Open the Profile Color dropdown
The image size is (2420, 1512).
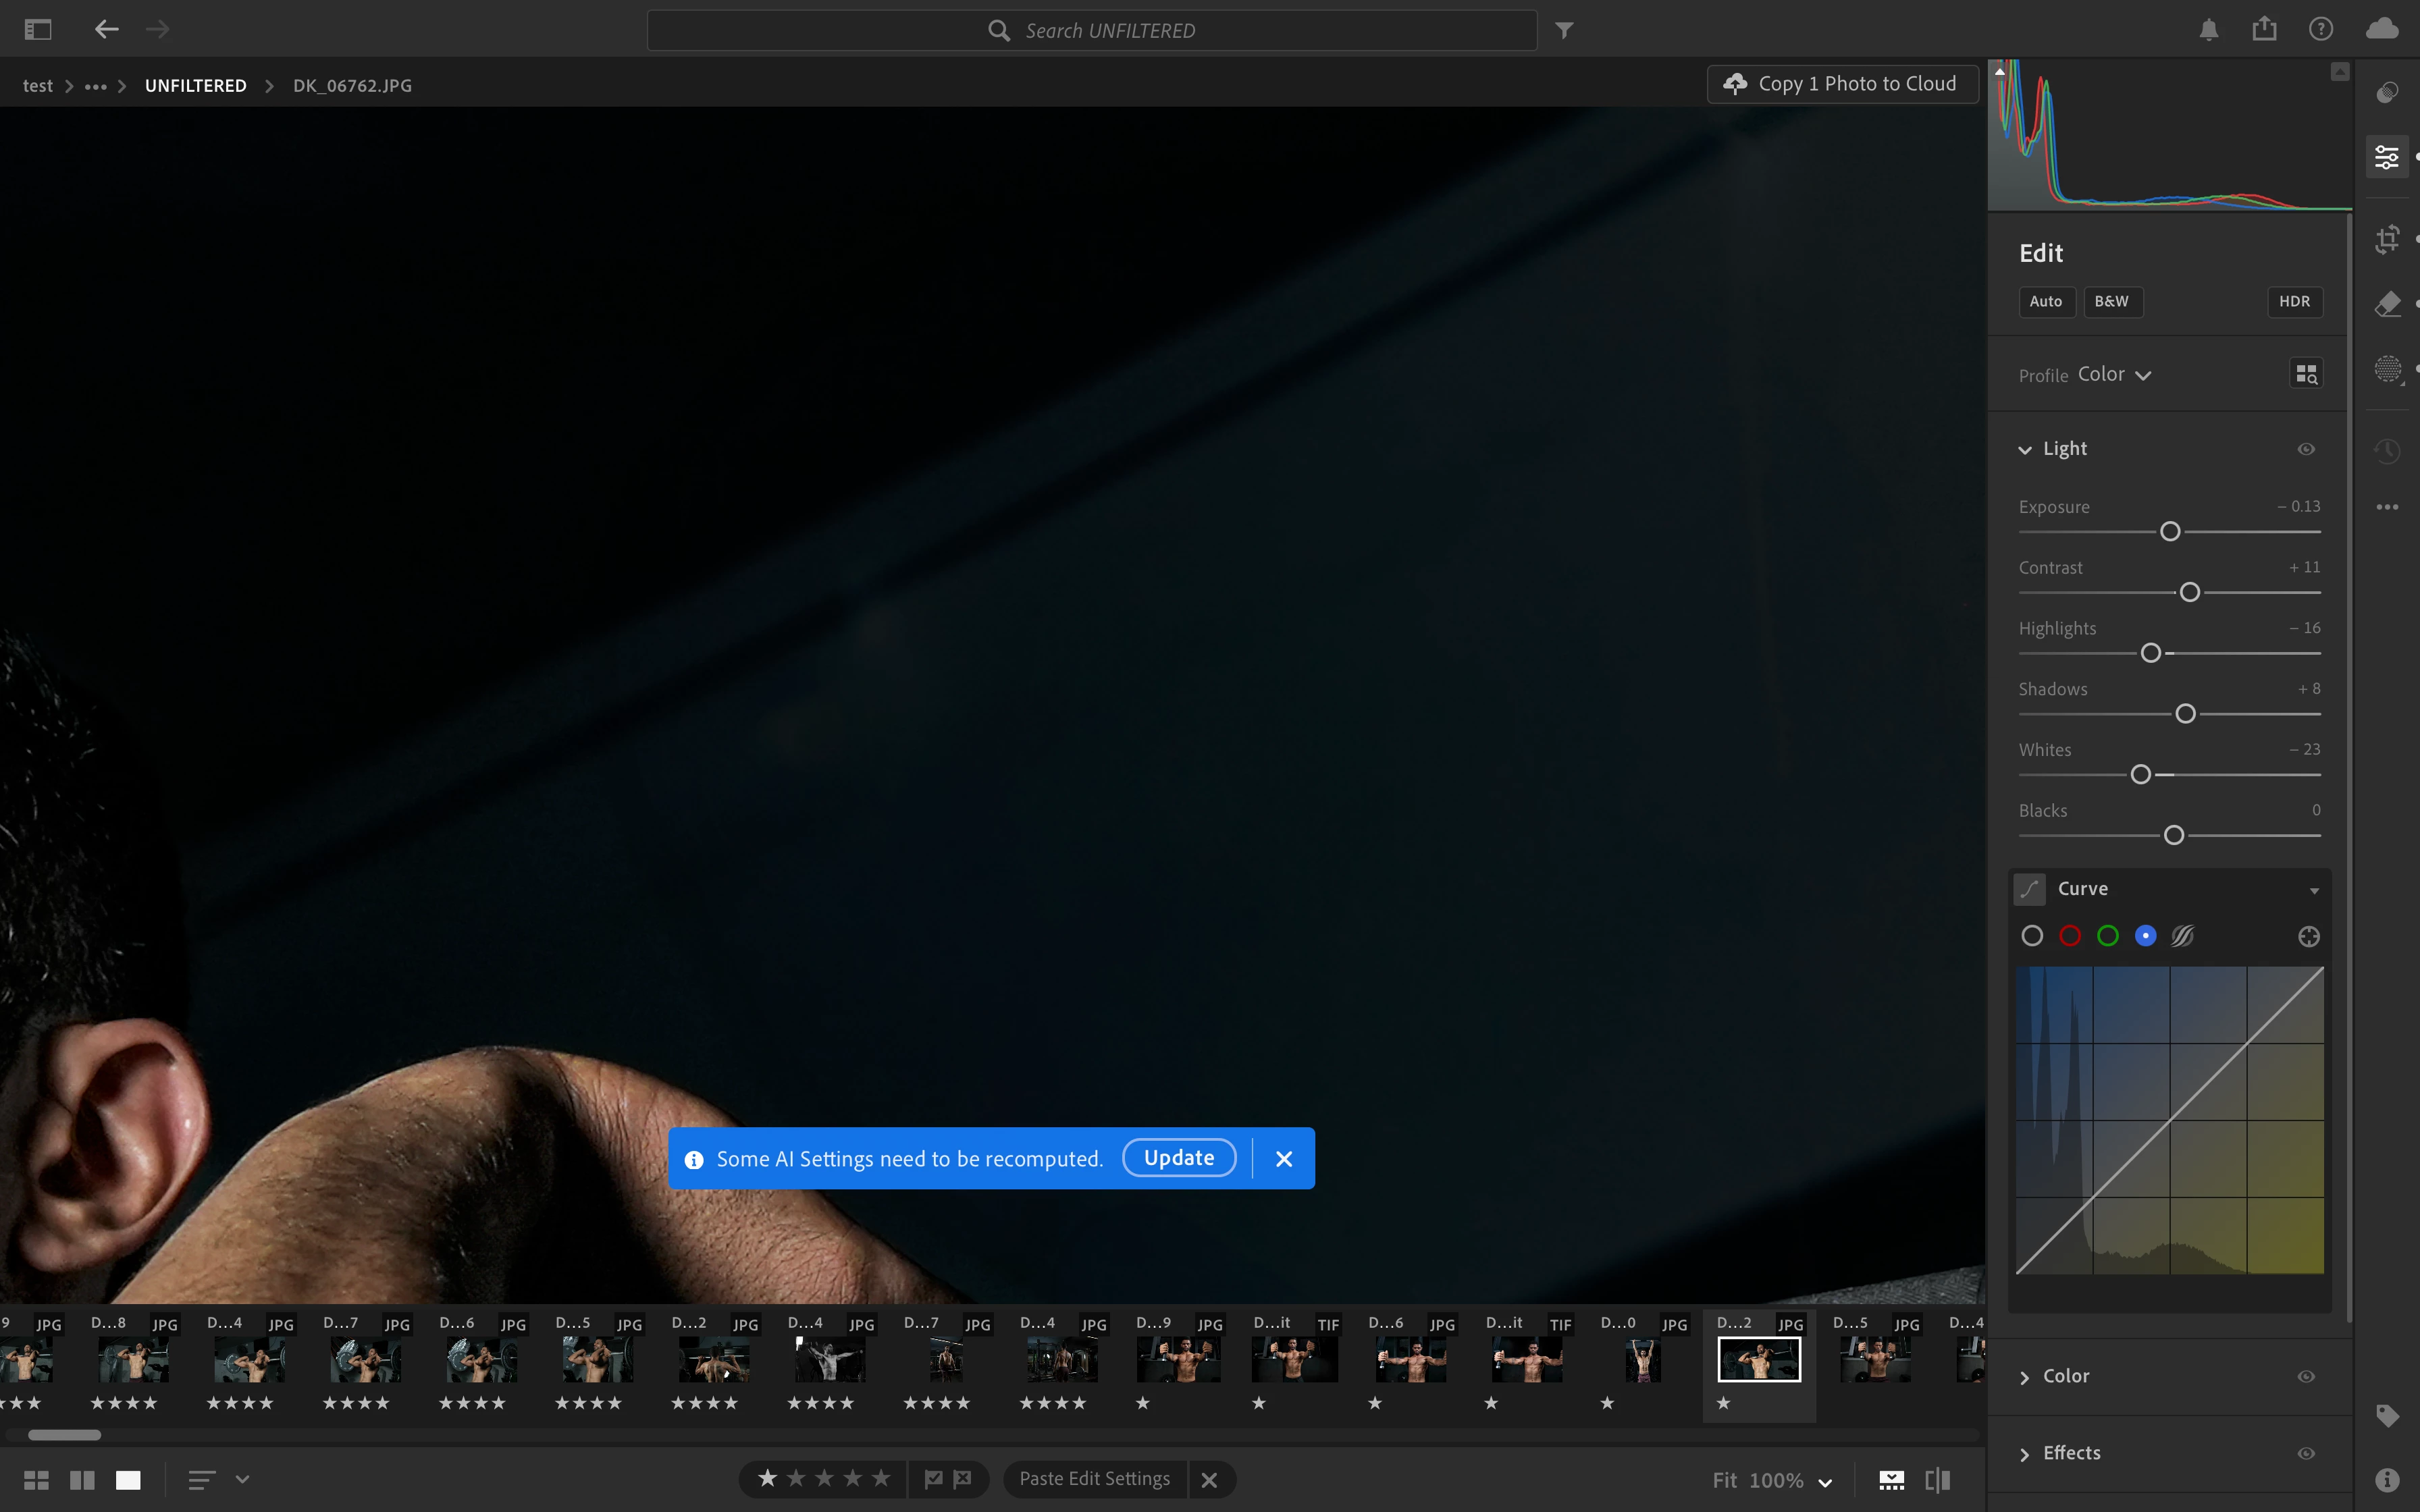click(x=2113, y=375)
